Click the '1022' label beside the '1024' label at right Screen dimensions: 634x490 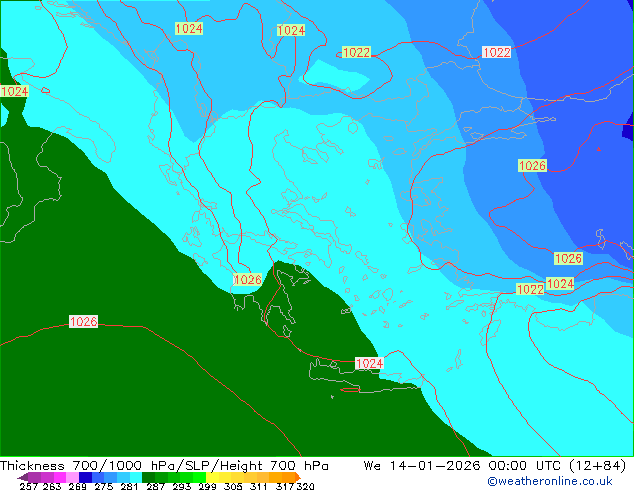tap(530, 289)
